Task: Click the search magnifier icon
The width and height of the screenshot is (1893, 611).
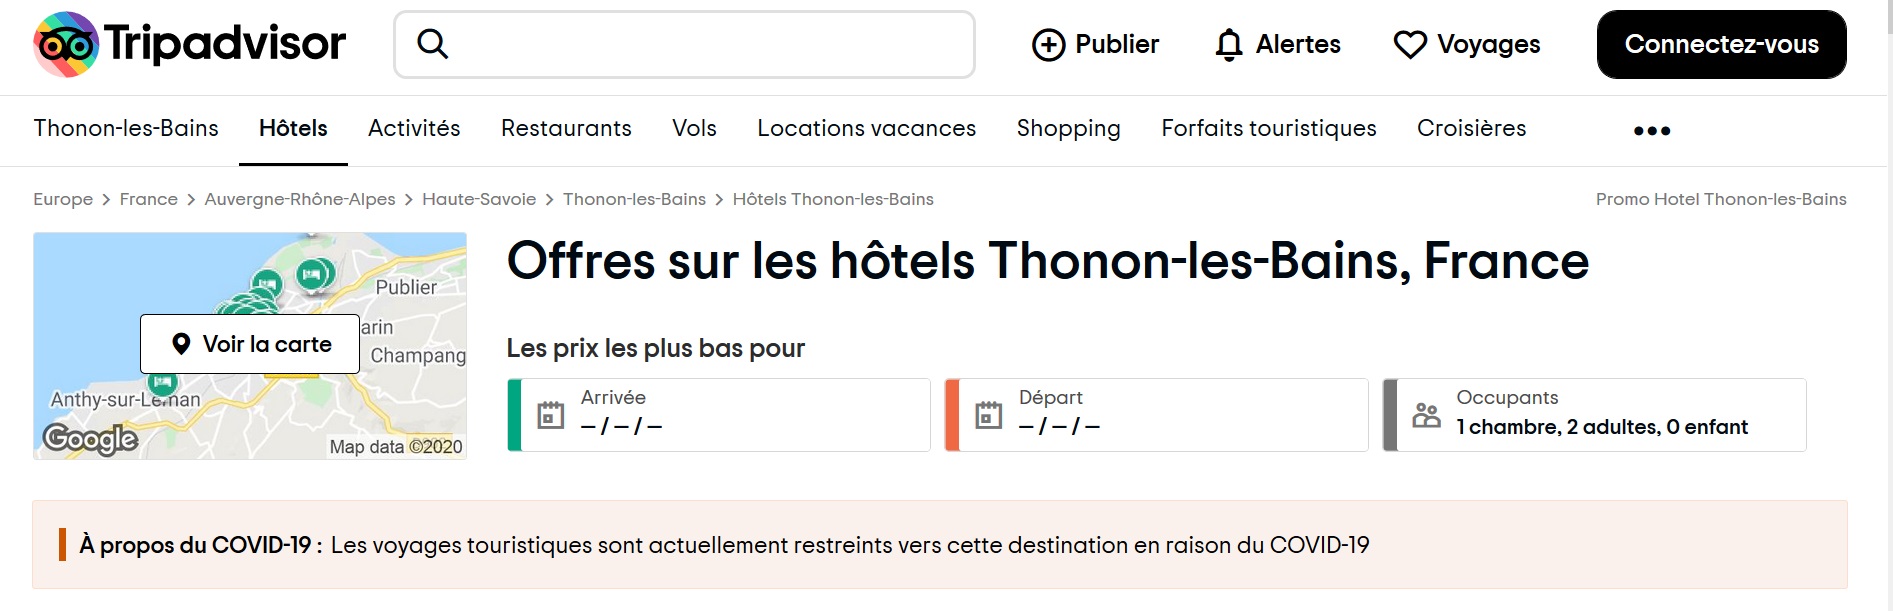Action: pyautogui.click(x=432, y=44)
